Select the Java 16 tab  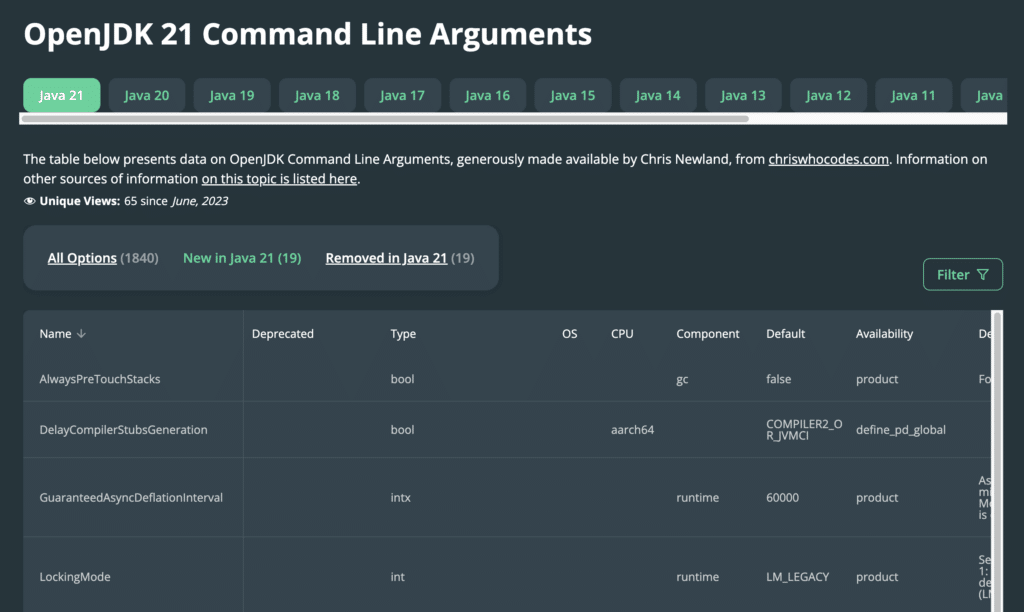[x=487, y=95]
